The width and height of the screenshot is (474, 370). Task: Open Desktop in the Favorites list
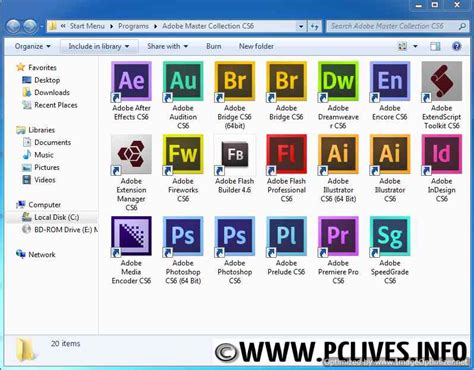pos(41,80)
